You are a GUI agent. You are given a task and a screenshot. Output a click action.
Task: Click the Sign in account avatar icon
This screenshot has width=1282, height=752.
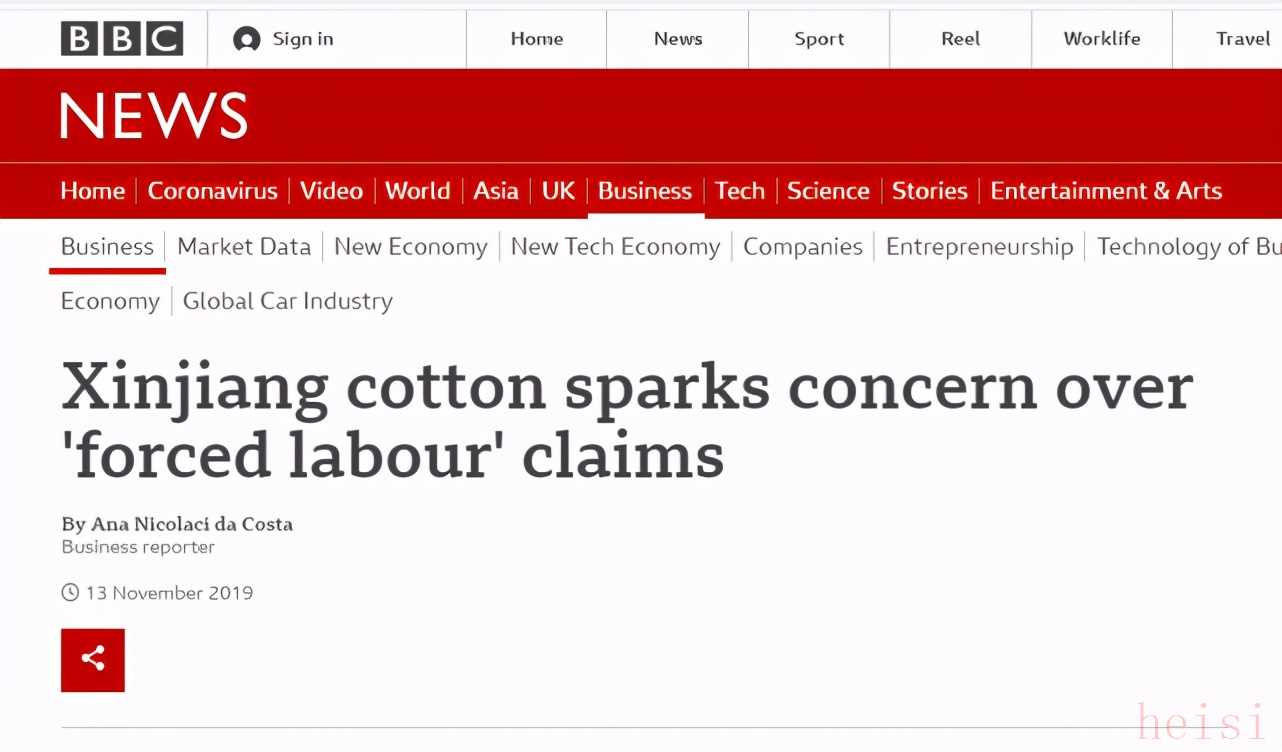coord(246,39)
